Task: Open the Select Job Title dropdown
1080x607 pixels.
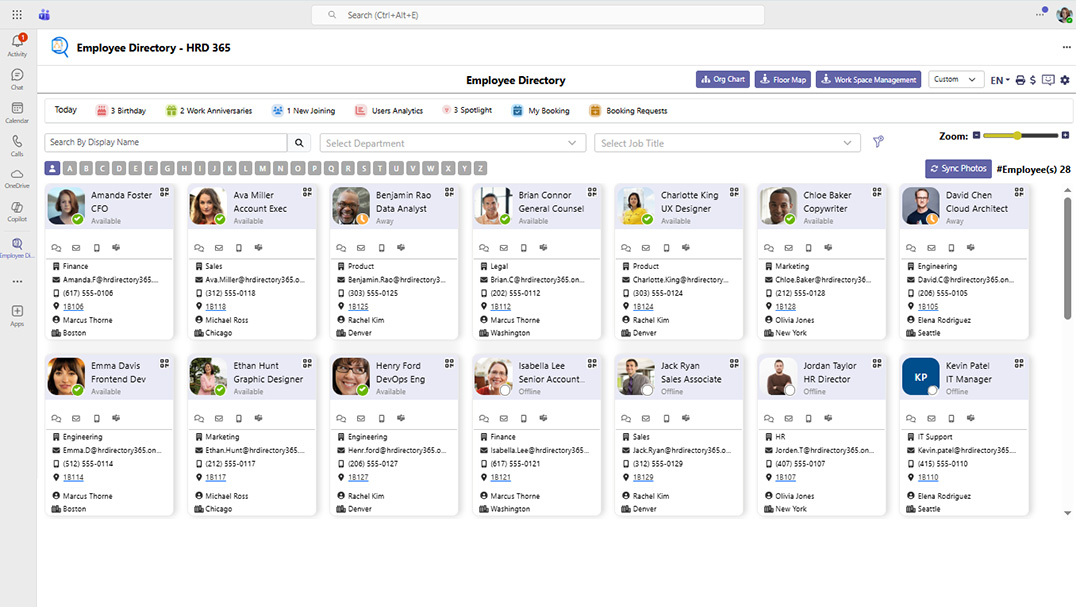Action: tap(727, 142)
